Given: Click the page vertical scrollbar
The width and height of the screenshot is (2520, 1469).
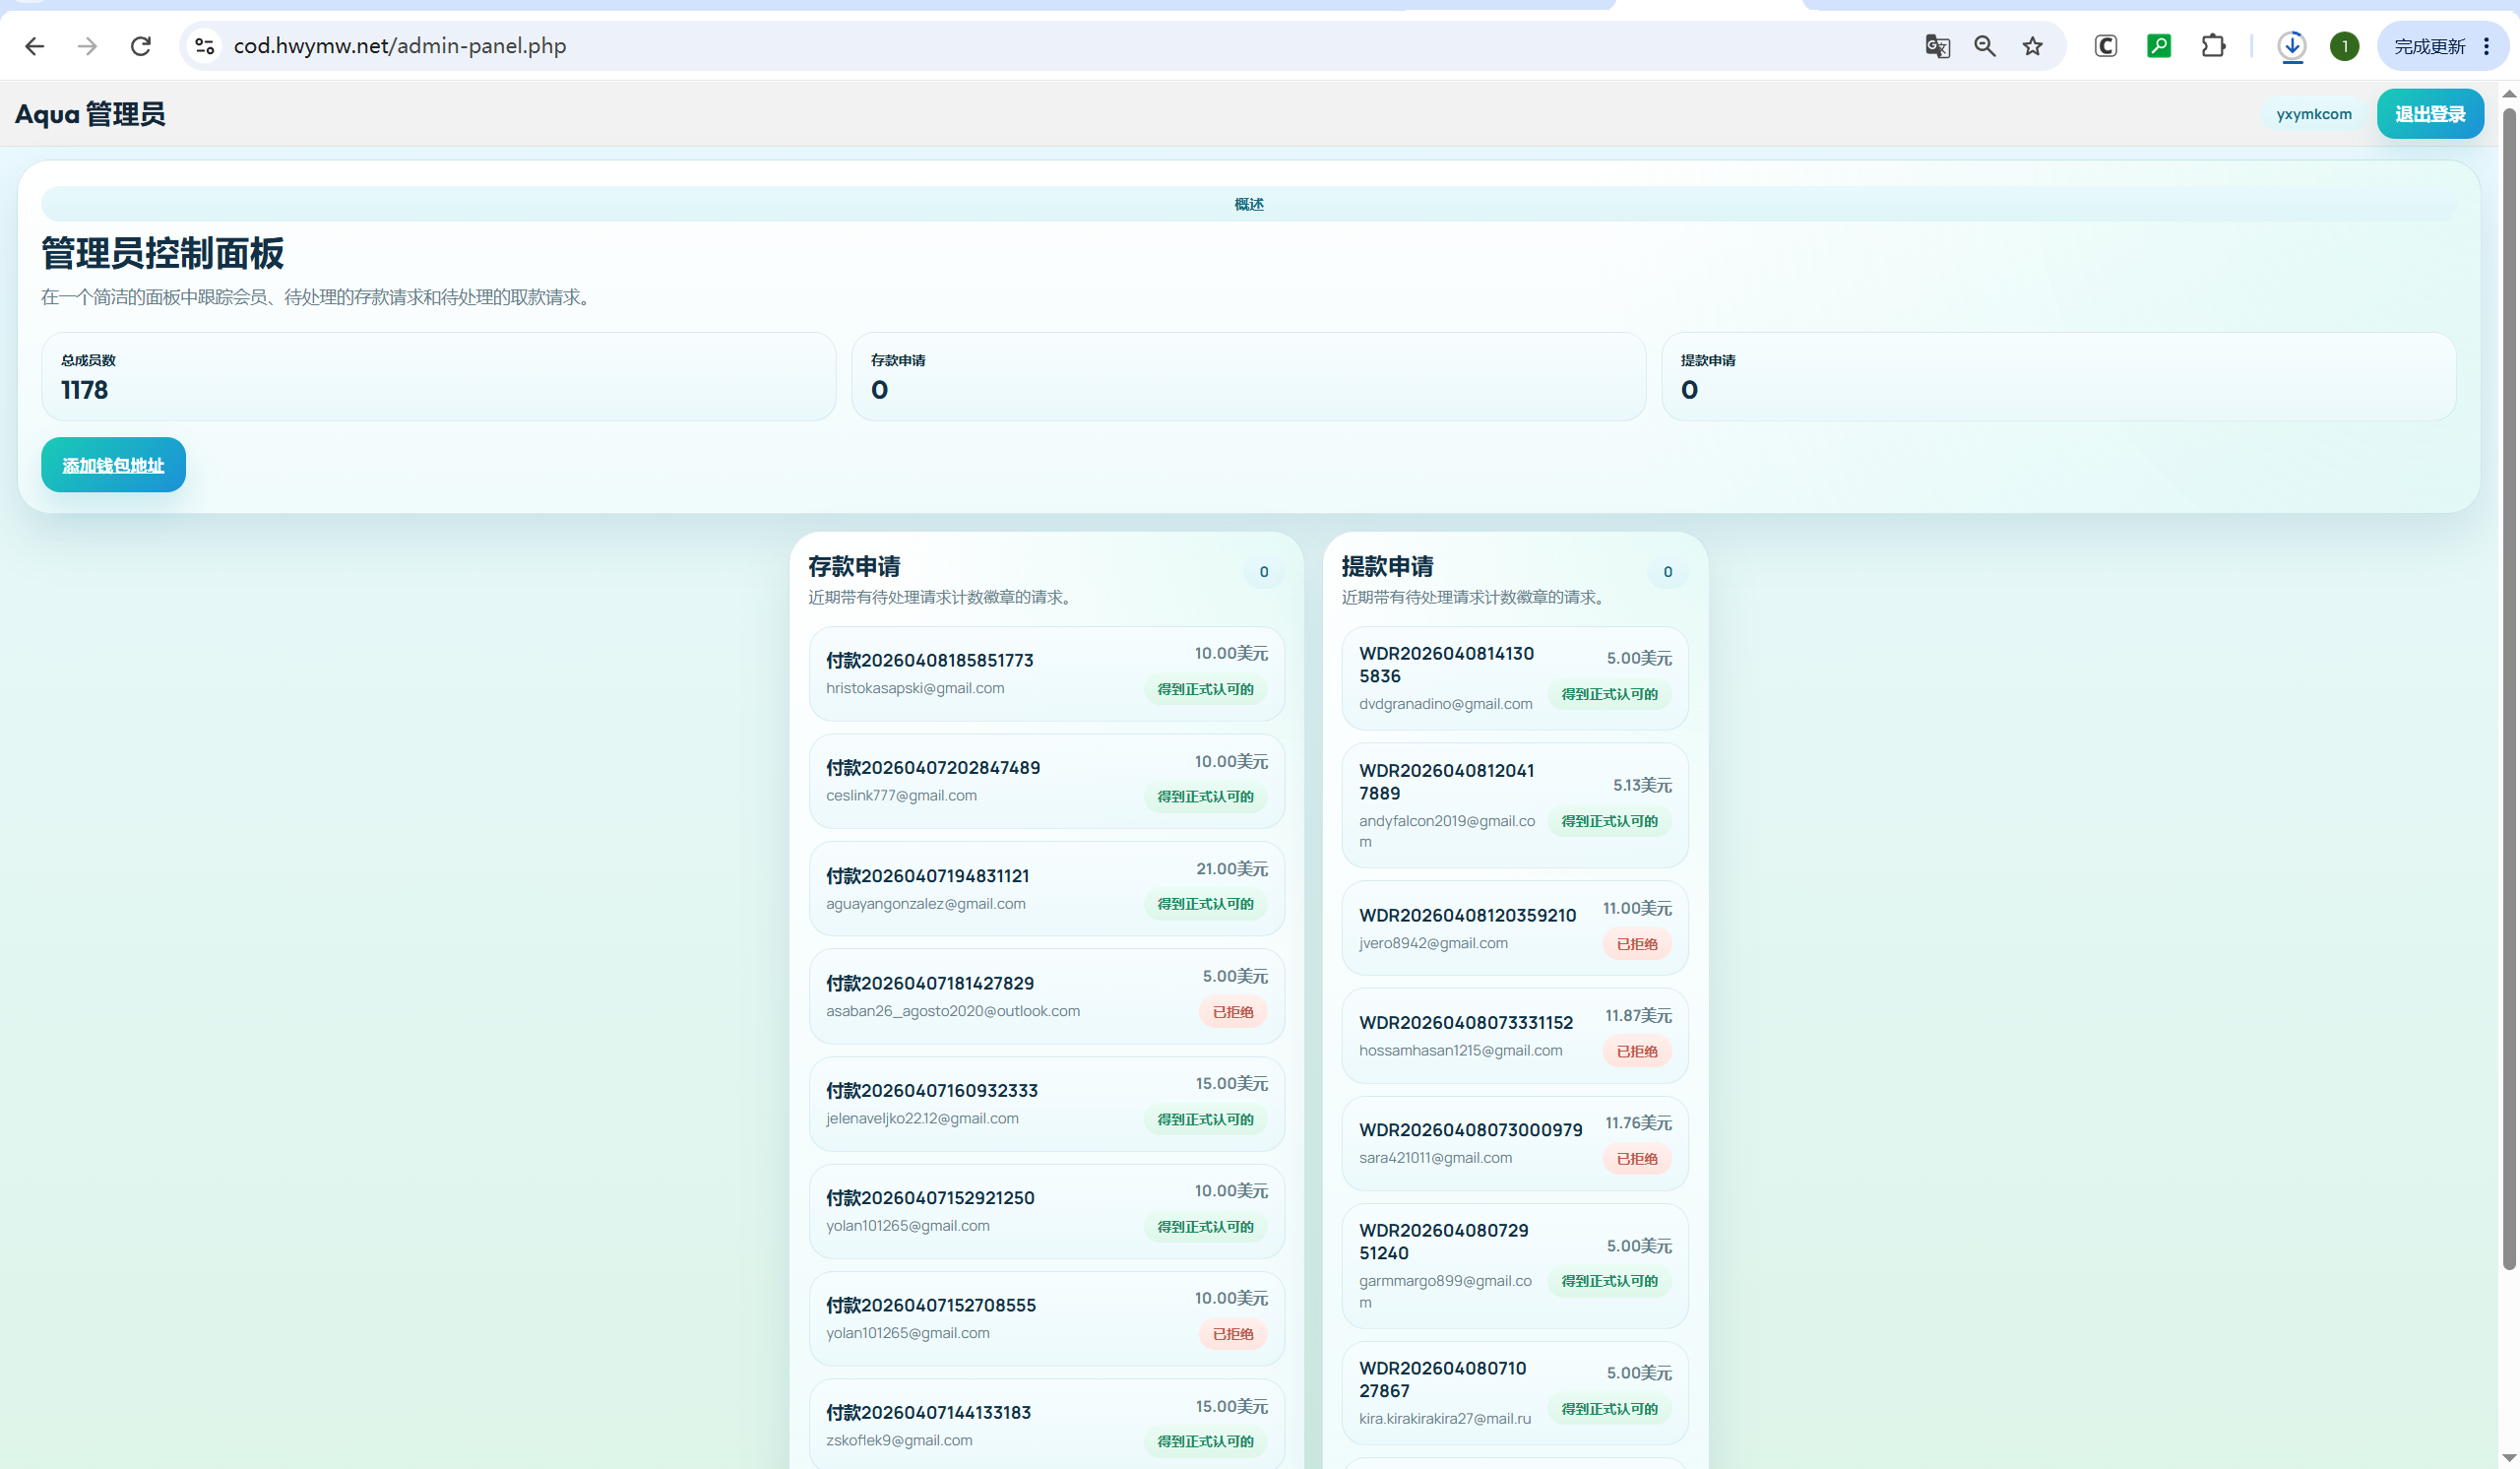Looking at the screenshot, I should point(2509,690).
